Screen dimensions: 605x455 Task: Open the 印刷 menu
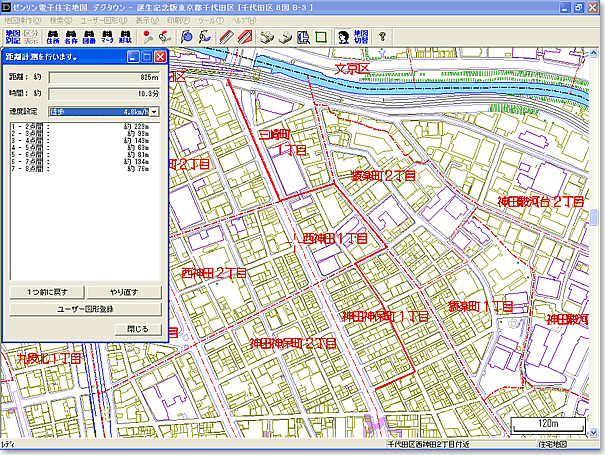click(x=178, y=20)
